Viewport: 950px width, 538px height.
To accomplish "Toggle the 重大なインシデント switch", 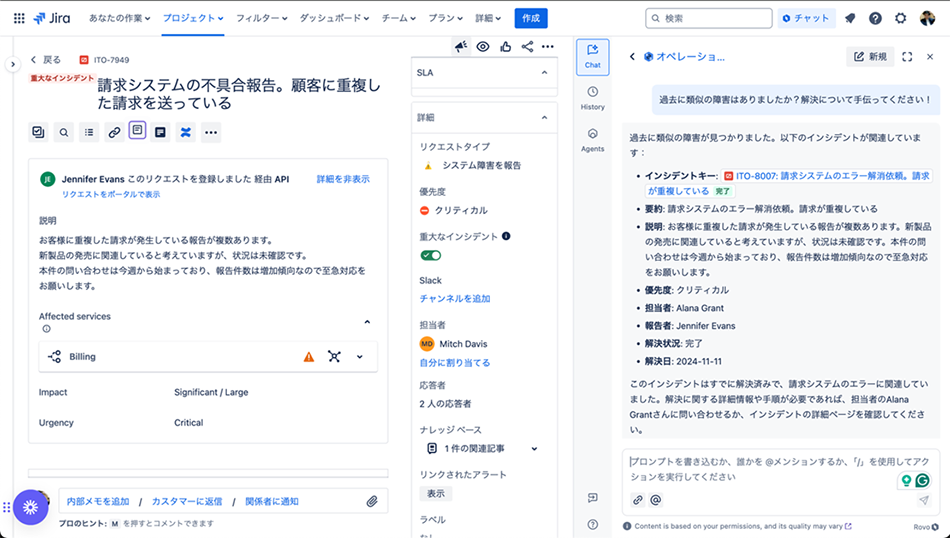I will click(x=431, y=255).
